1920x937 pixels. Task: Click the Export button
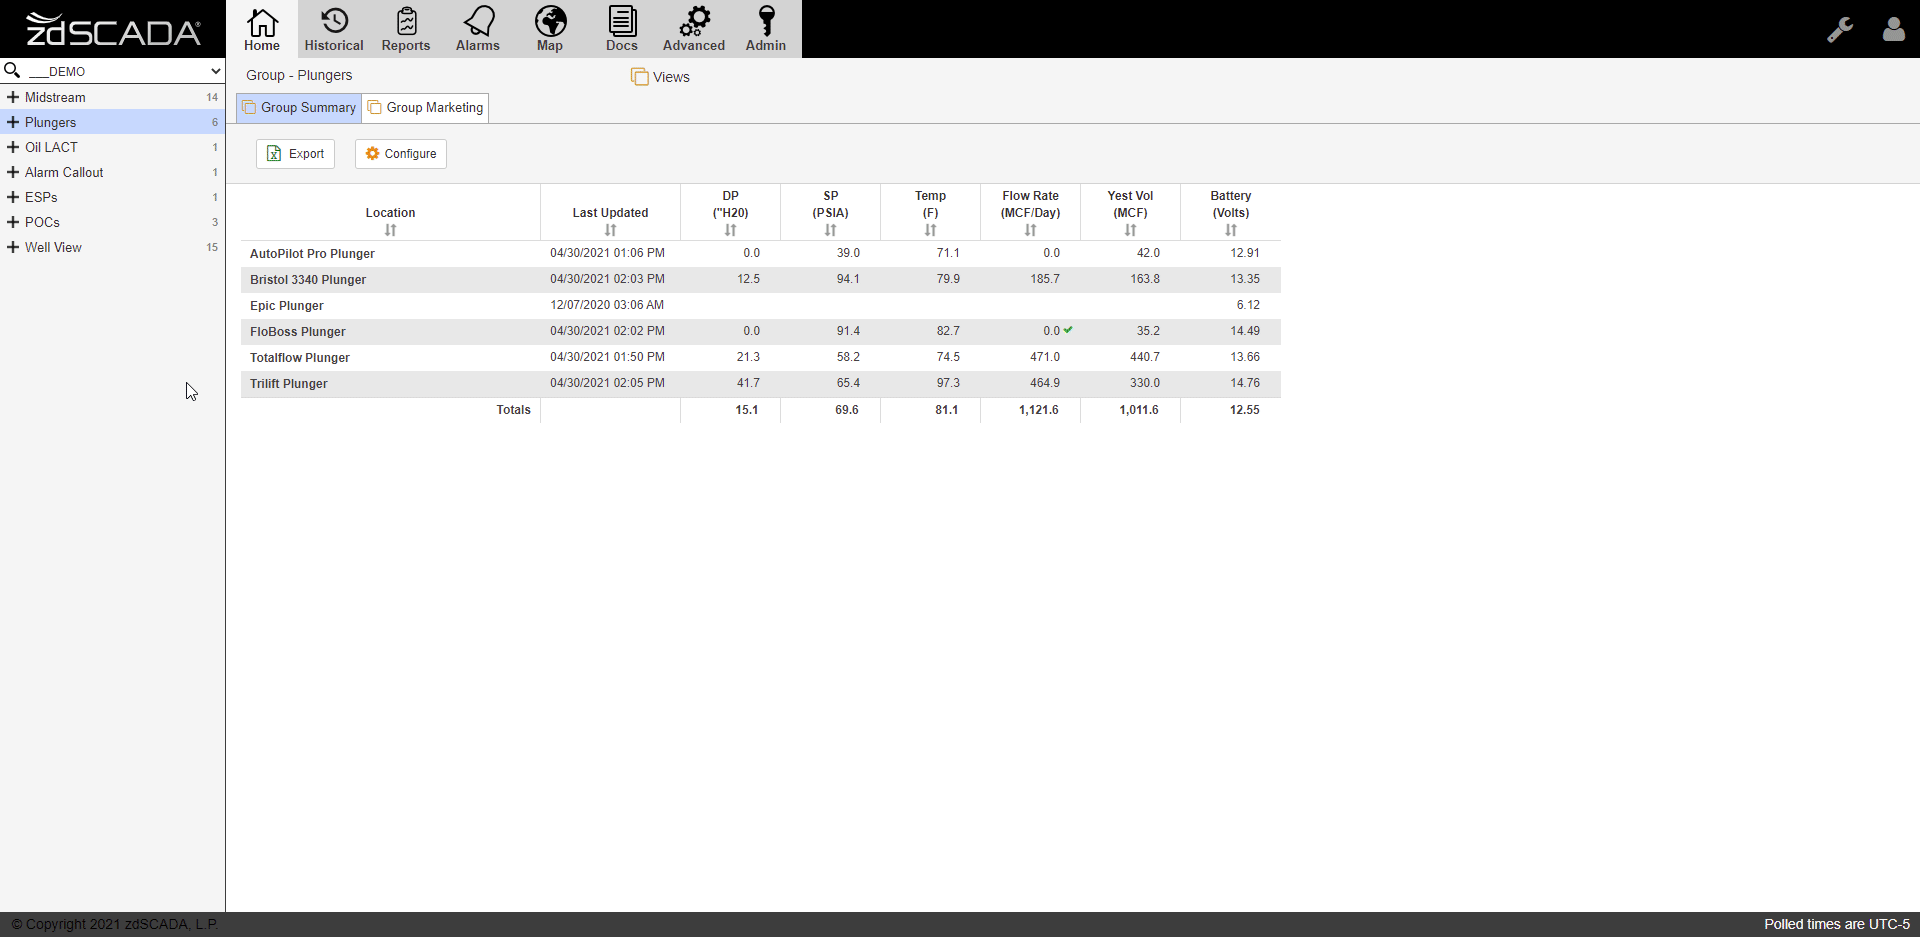(295, 153)
